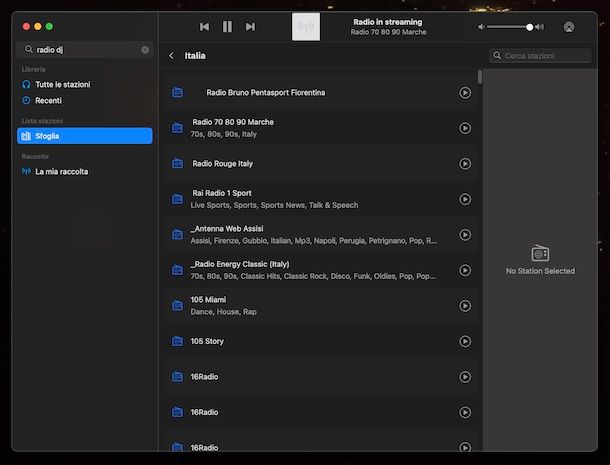
Task: Open Recenti in the sidebar
Action: pyautogui.click(x=48, y=100)
